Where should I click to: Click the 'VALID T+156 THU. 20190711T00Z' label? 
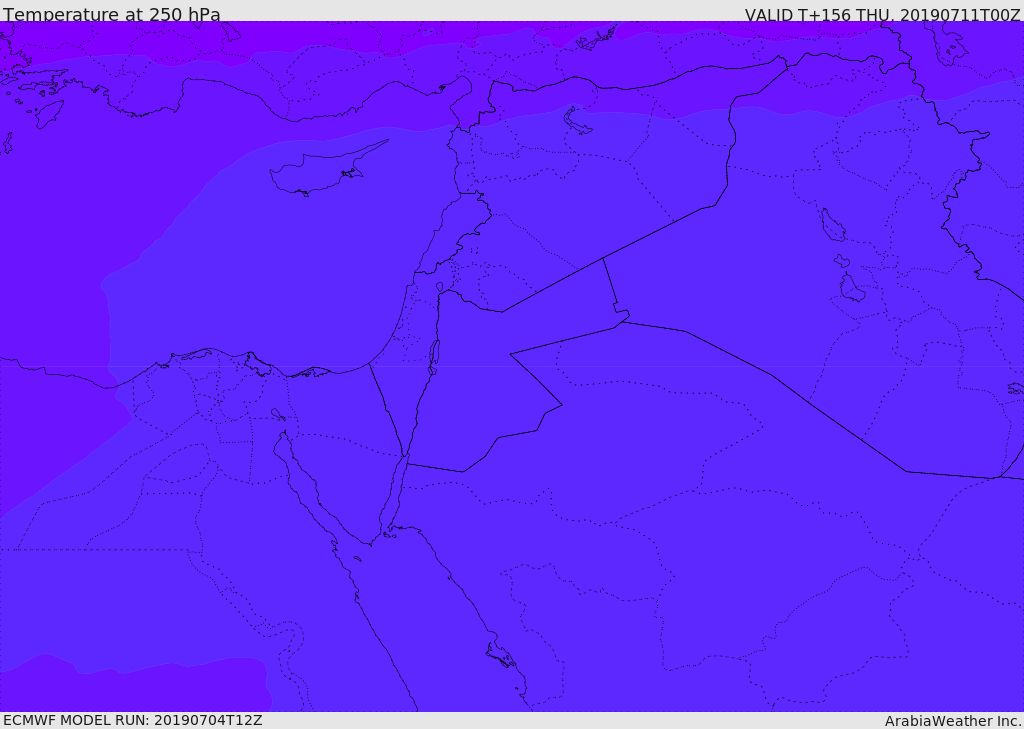[x=882, y=14]
